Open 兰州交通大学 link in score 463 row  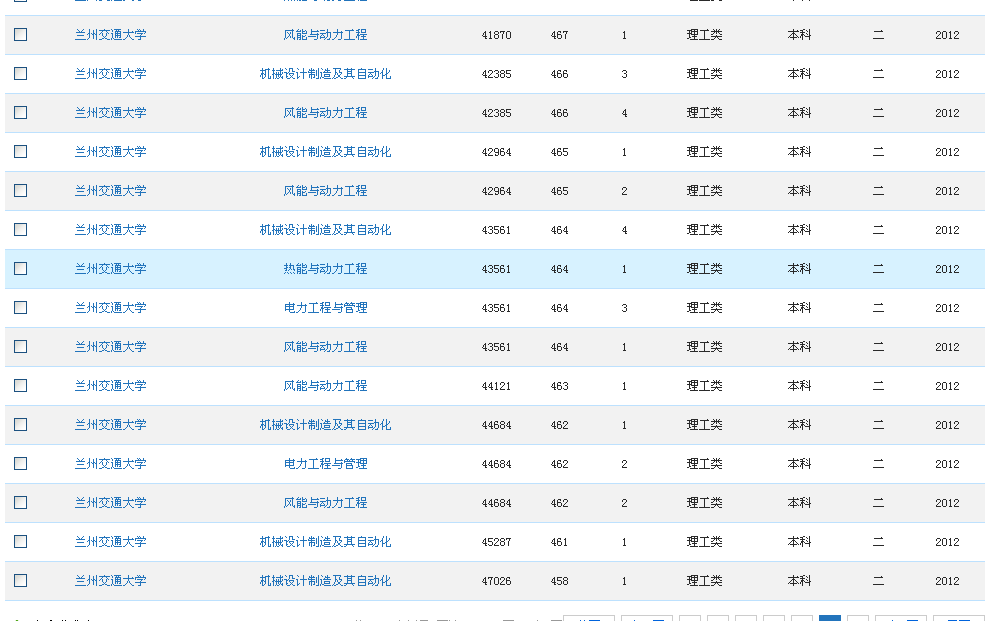110,386
